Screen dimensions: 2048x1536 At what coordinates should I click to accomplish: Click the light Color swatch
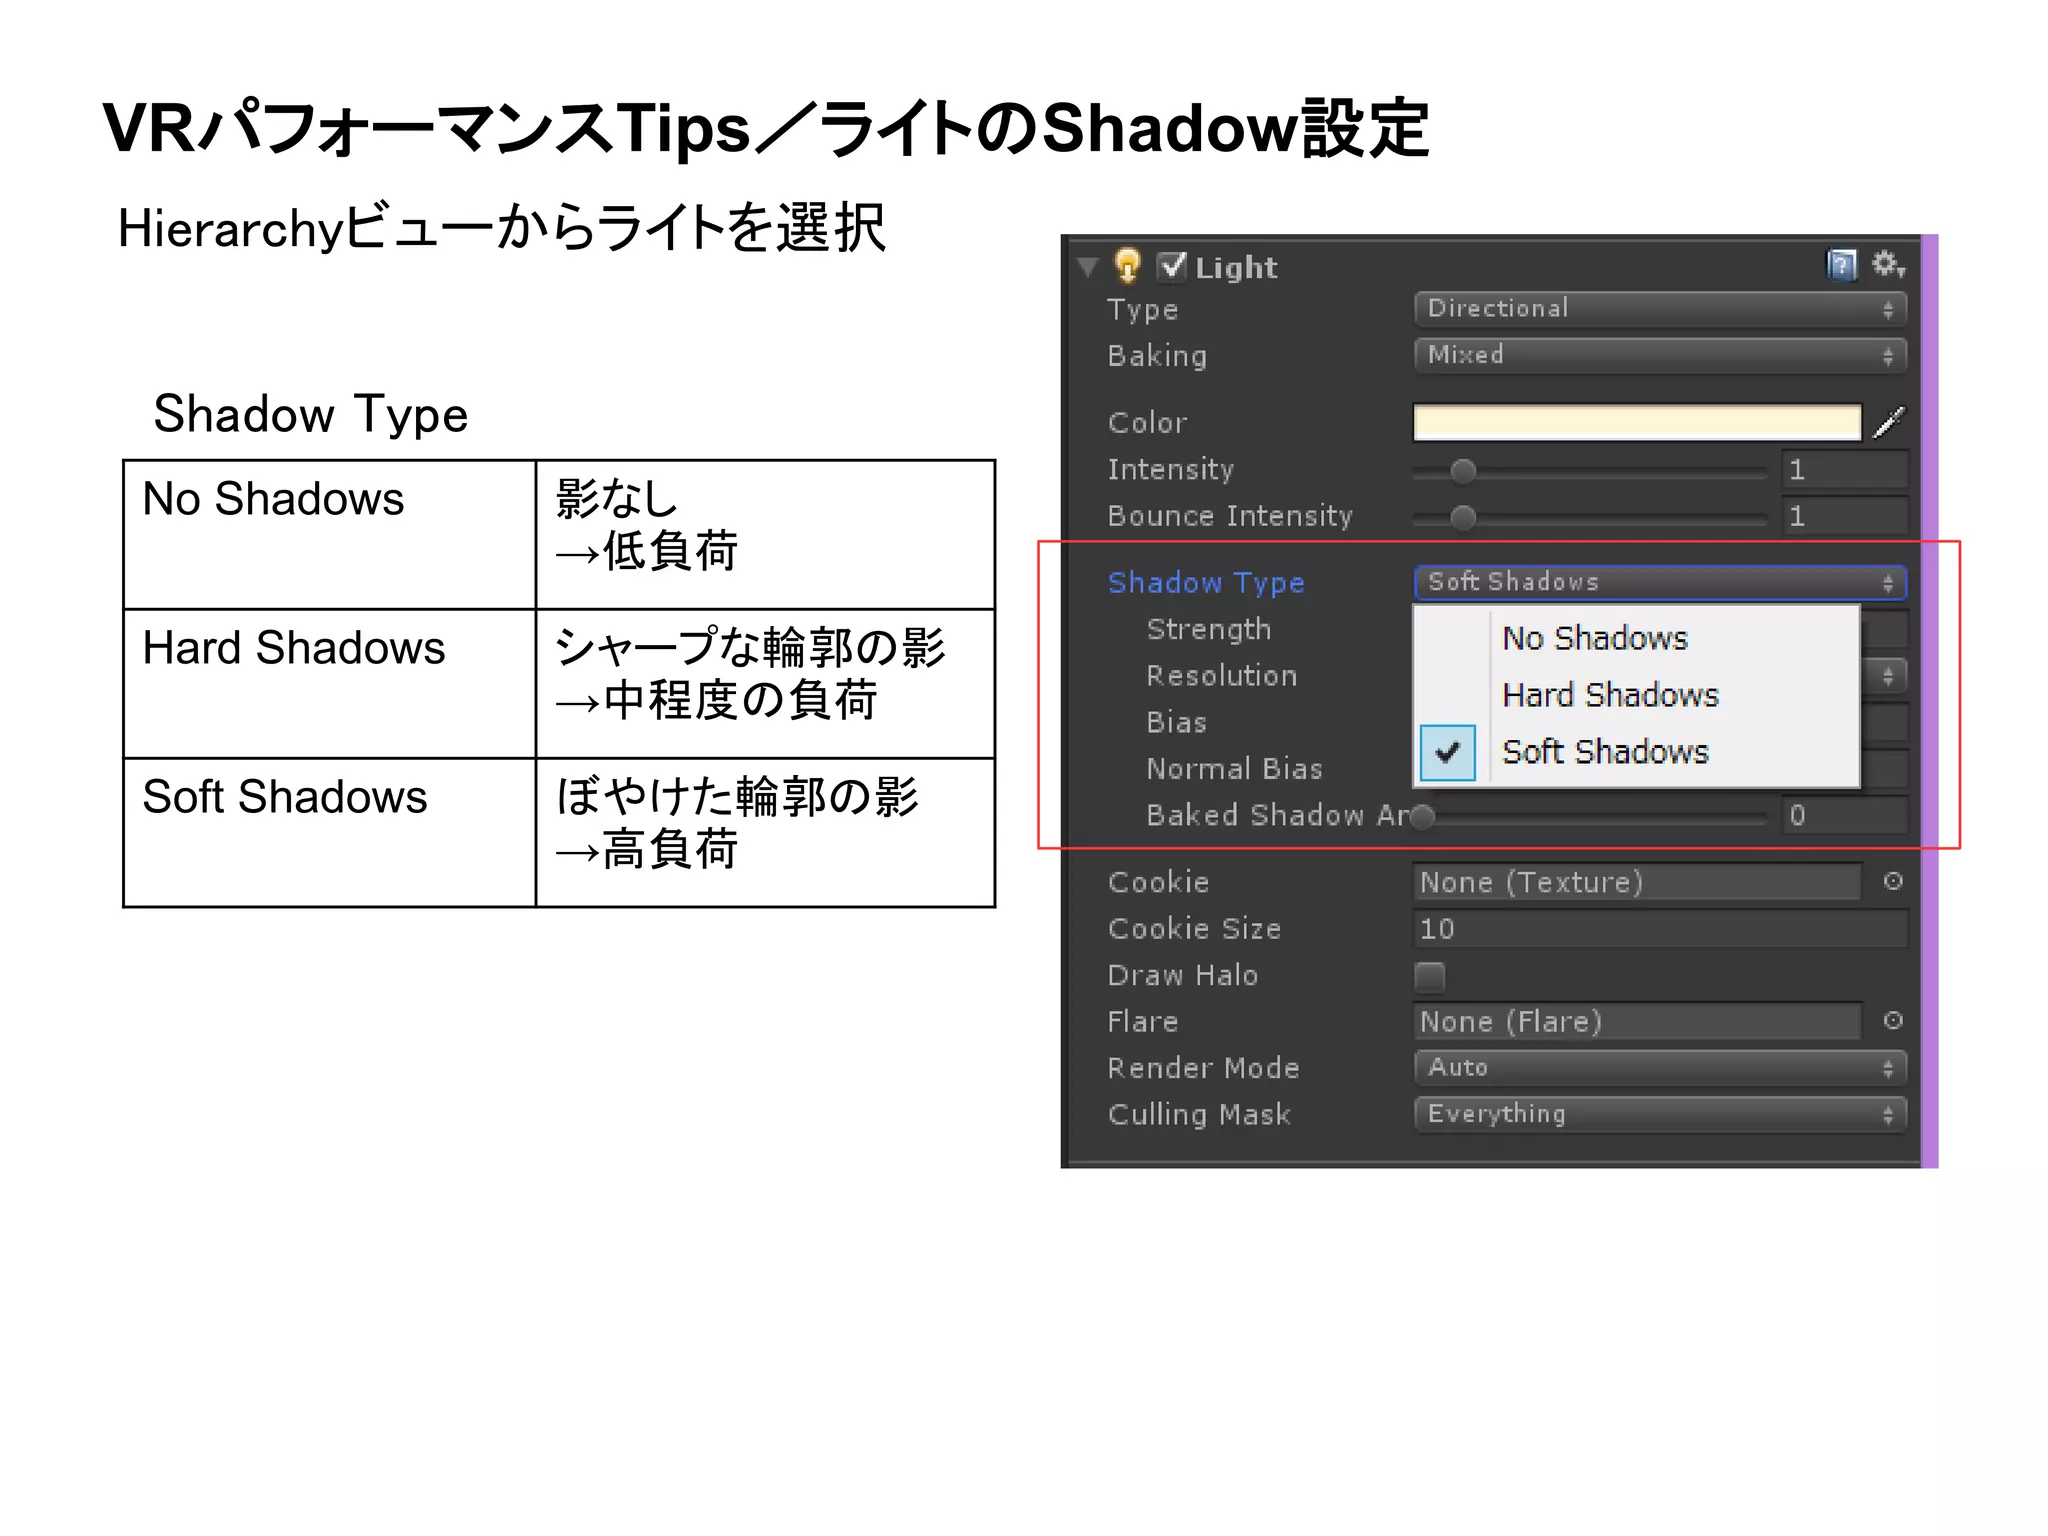(x=1637, y=422)
